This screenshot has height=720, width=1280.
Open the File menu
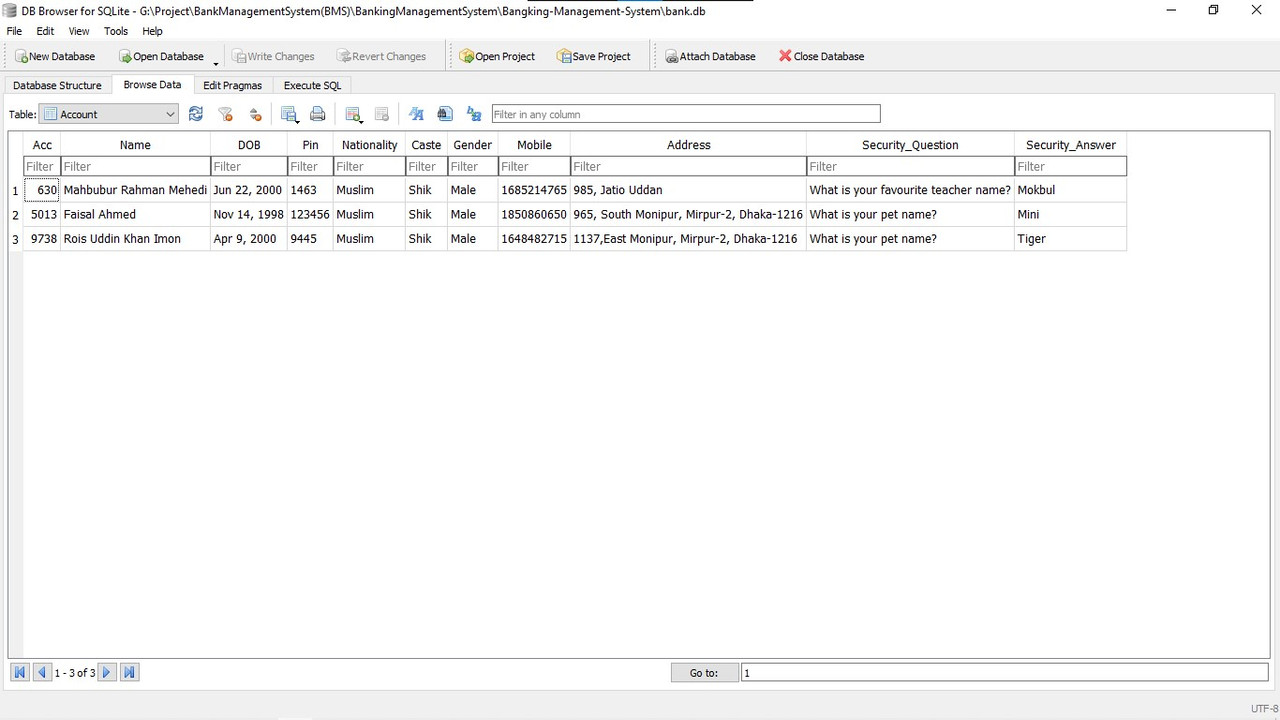[x=14, y=31]
